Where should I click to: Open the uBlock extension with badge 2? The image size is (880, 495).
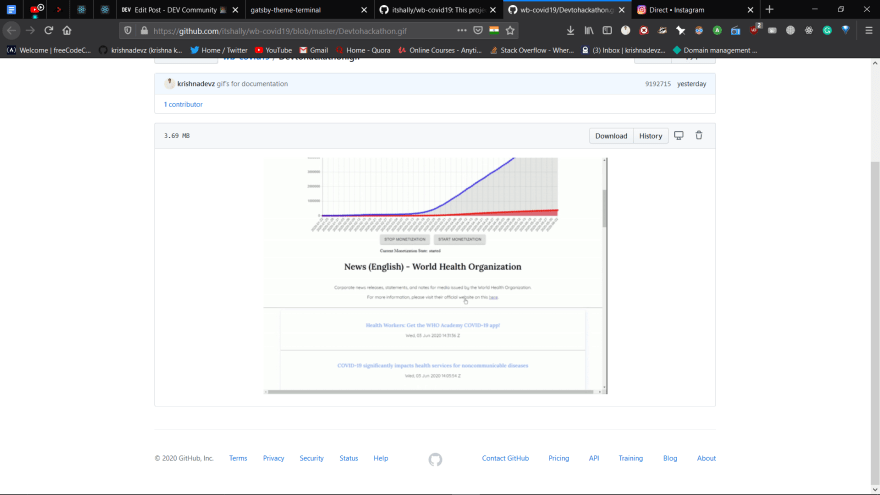coord(755,30)
